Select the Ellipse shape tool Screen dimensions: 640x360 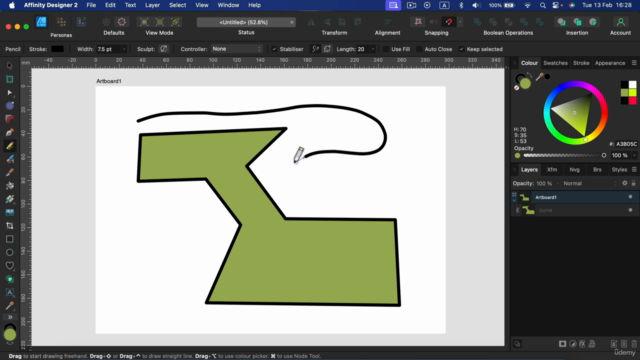[10, 252]
